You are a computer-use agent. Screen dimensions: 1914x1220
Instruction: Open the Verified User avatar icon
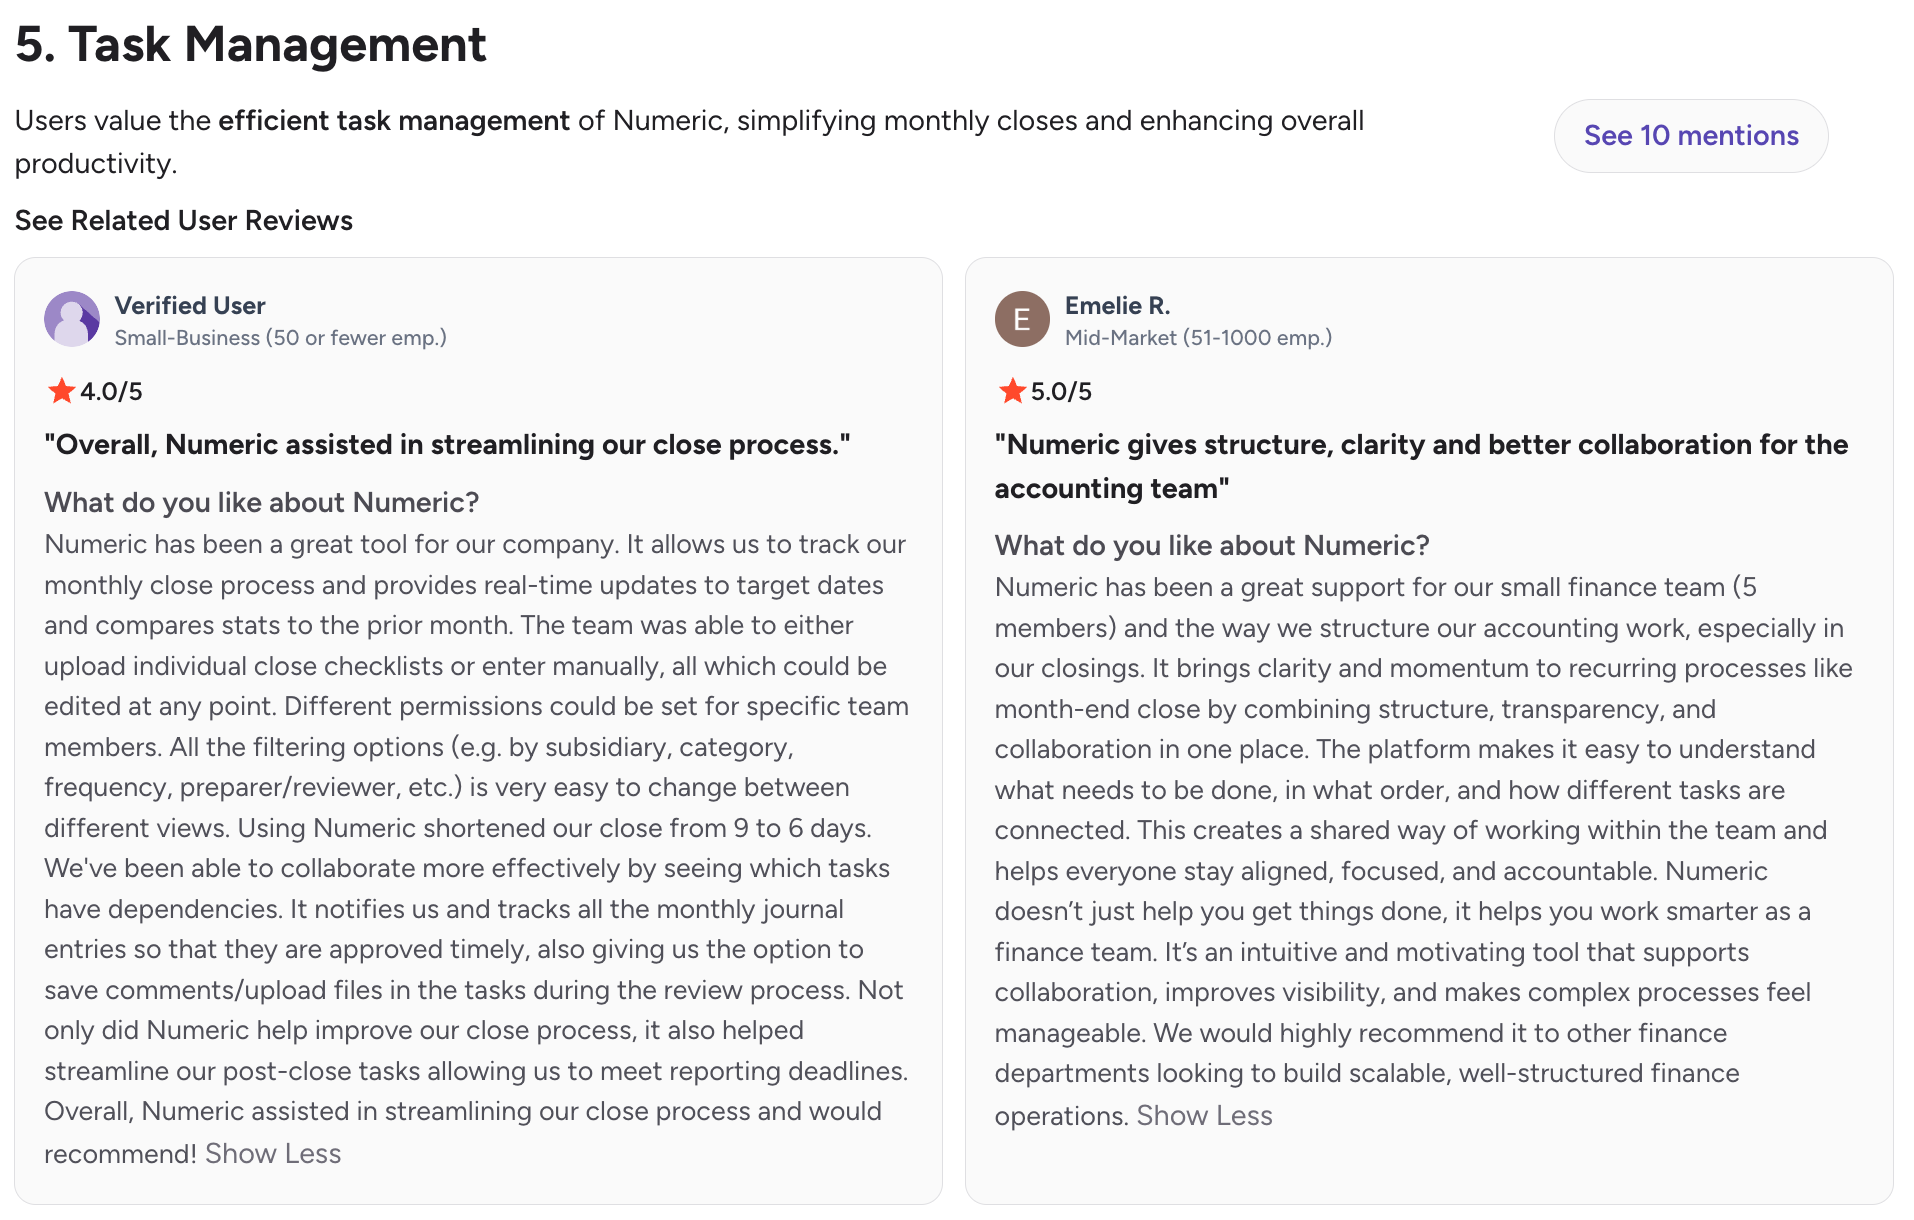coord(72,319)
